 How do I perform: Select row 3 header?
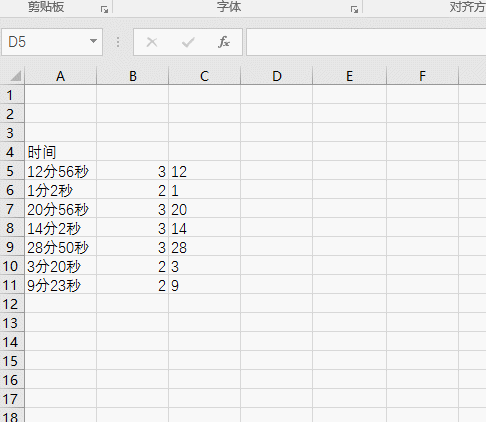click(x=12, y=133)
